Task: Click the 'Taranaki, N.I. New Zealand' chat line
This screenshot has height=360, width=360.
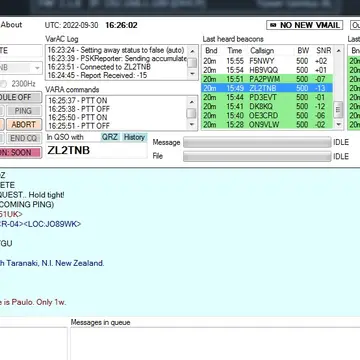Action: pos(52,263)
